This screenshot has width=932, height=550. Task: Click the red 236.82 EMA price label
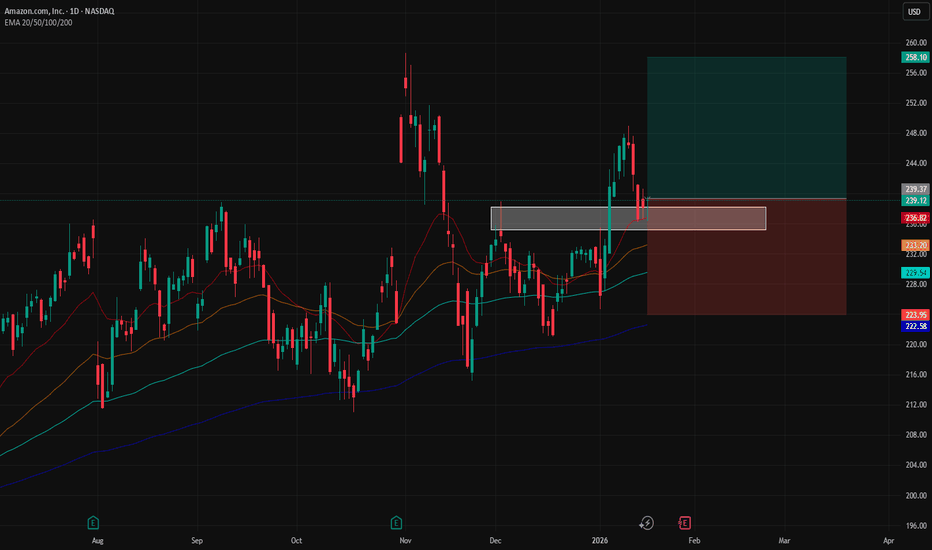[x=914, y=218]
